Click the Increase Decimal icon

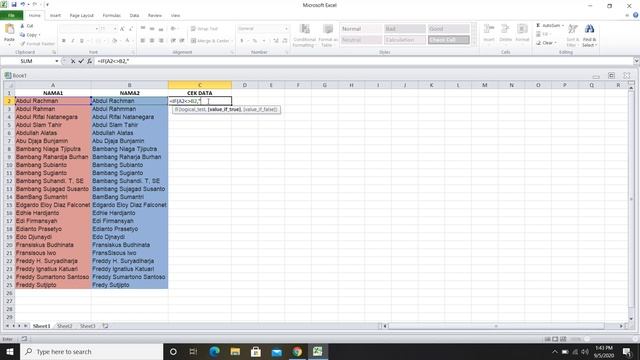276,40
